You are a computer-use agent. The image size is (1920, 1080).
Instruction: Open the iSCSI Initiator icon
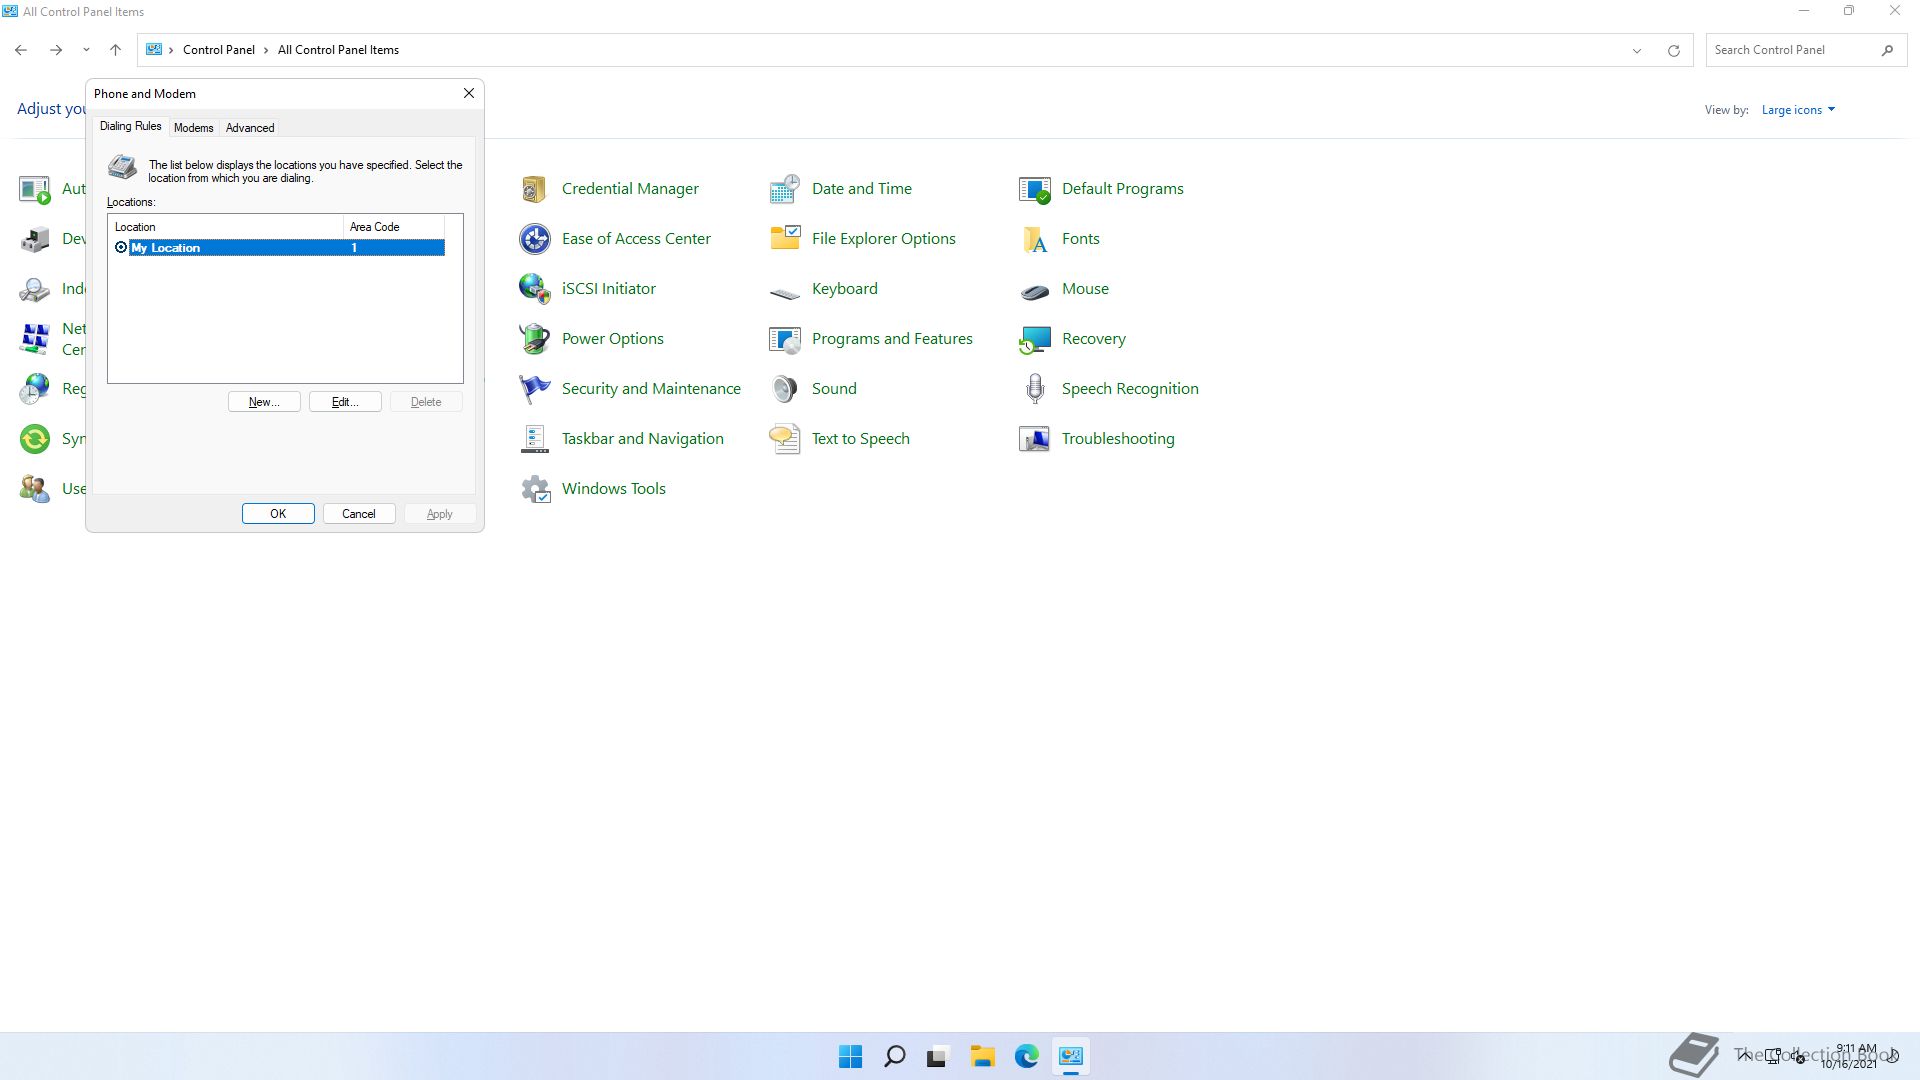tap(534, 289)
